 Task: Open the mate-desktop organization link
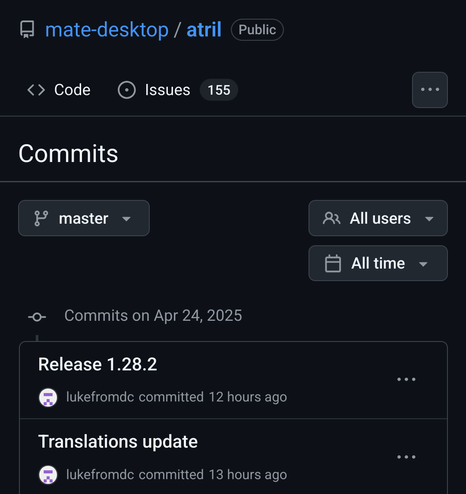[107, 30]
